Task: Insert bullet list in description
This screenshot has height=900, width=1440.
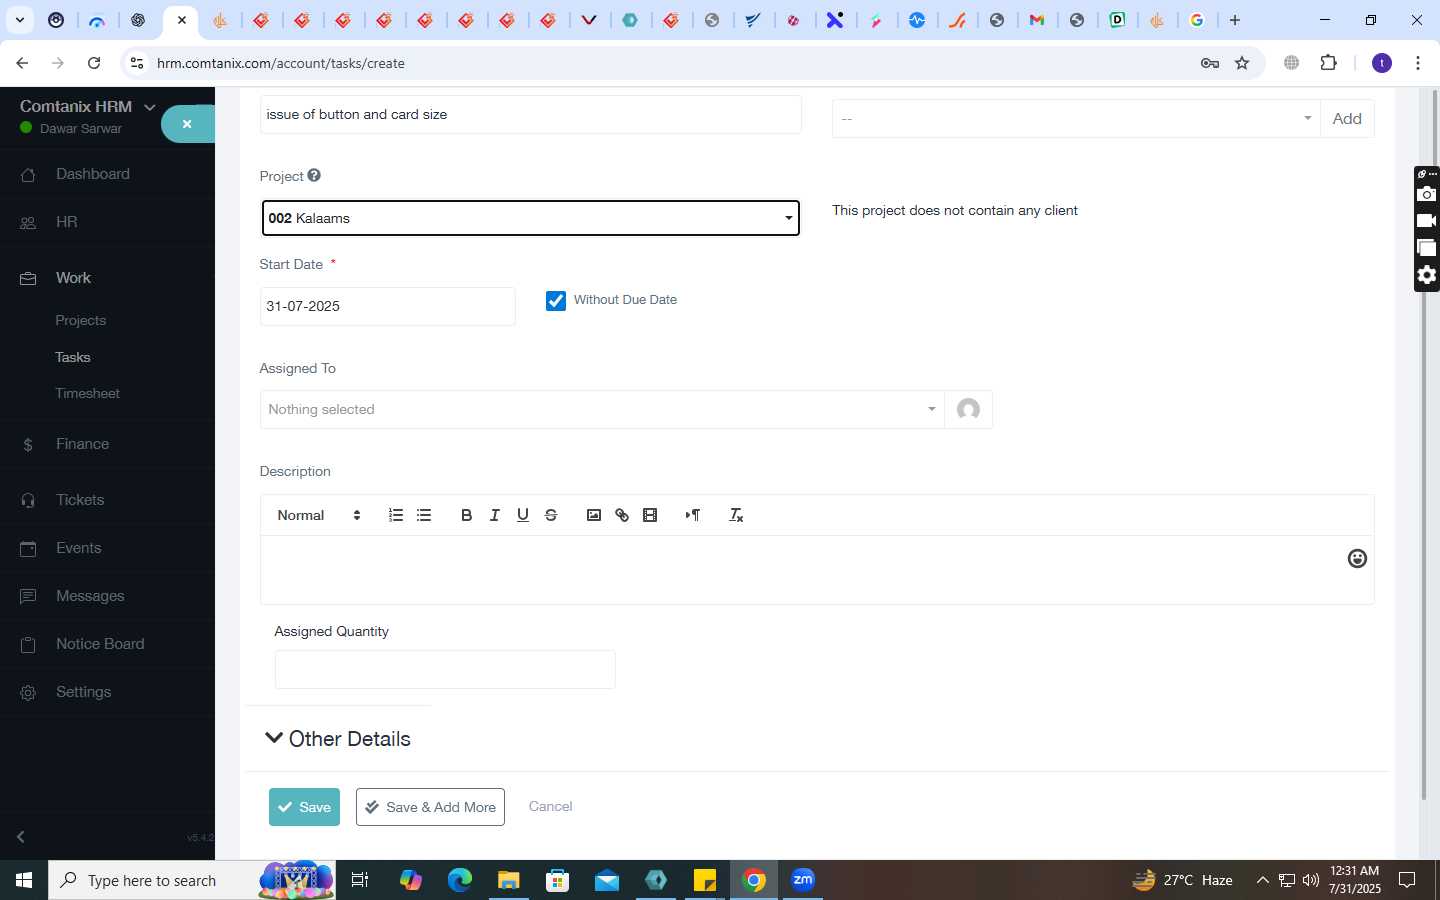Action: coord(424,515)
